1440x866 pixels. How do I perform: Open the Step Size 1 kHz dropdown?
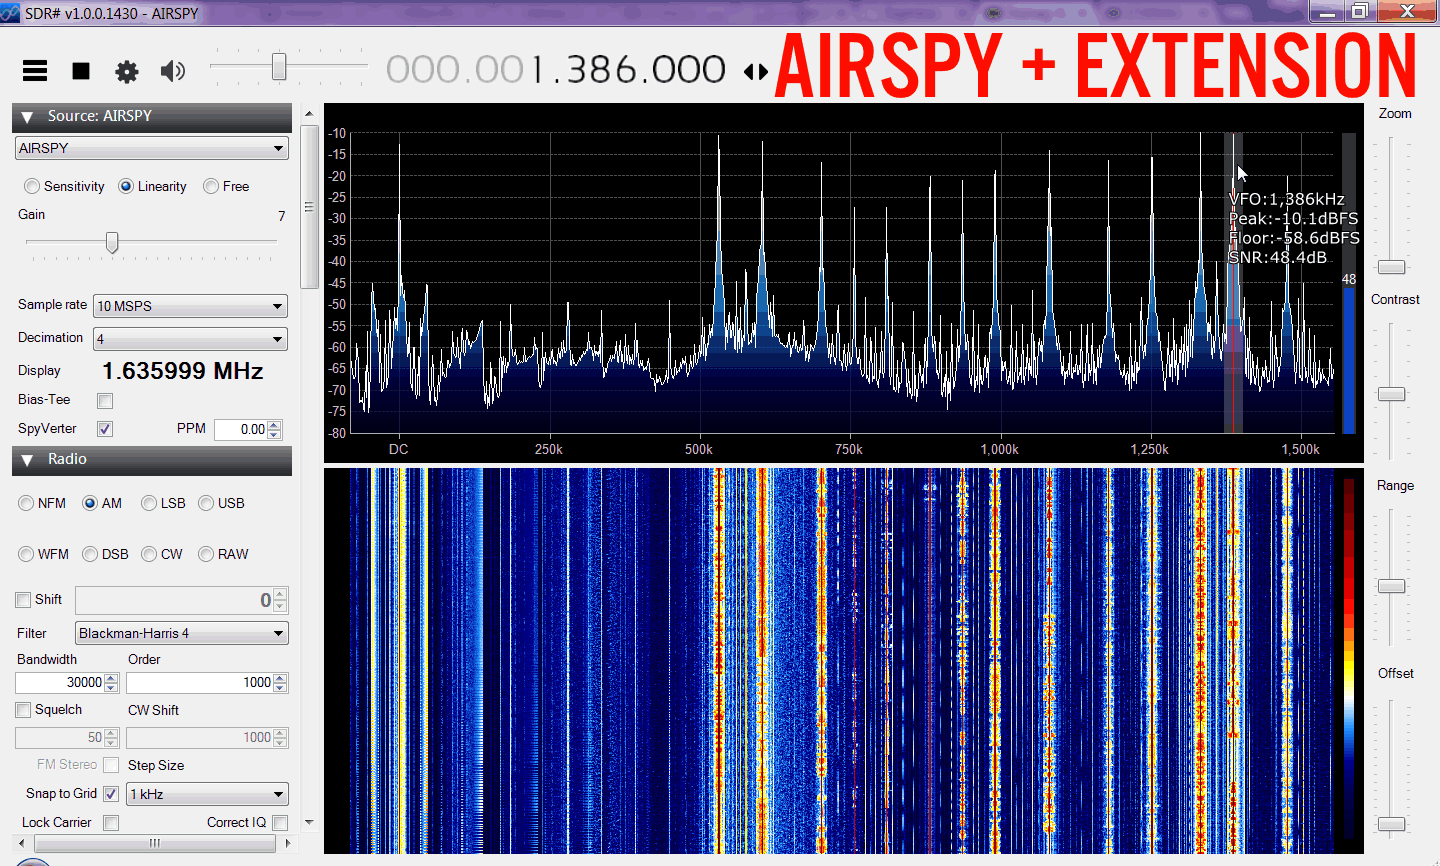tap(207, 795)
